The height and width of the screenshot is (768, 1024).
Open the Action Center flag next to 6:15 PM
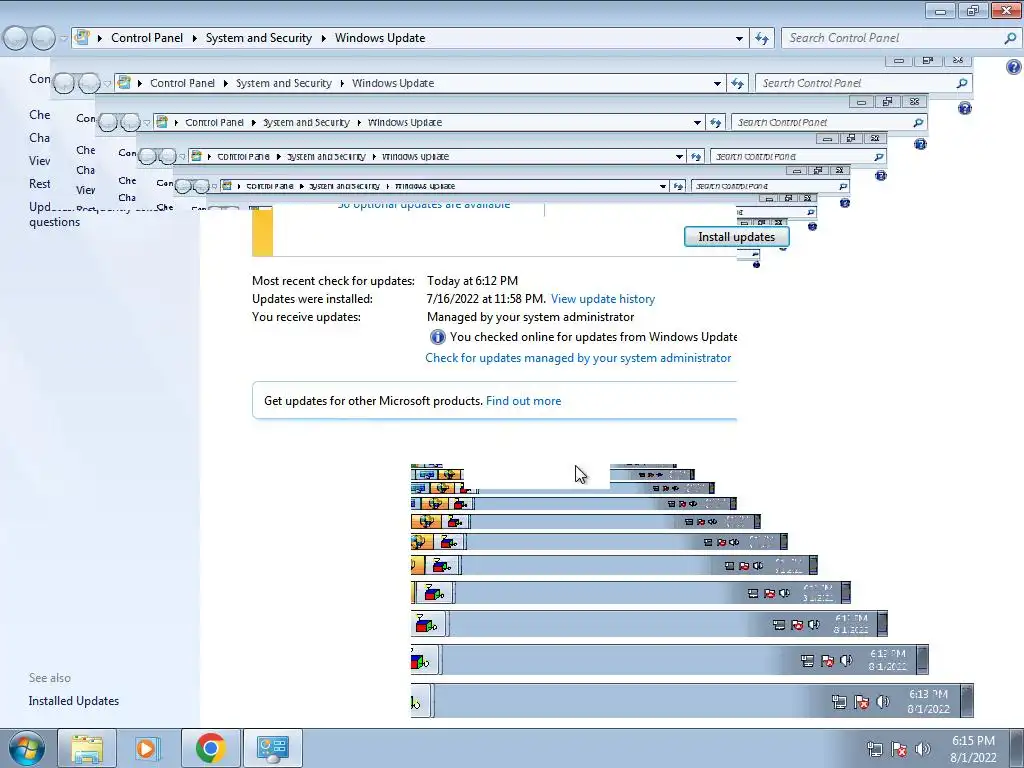click(899, 749)
